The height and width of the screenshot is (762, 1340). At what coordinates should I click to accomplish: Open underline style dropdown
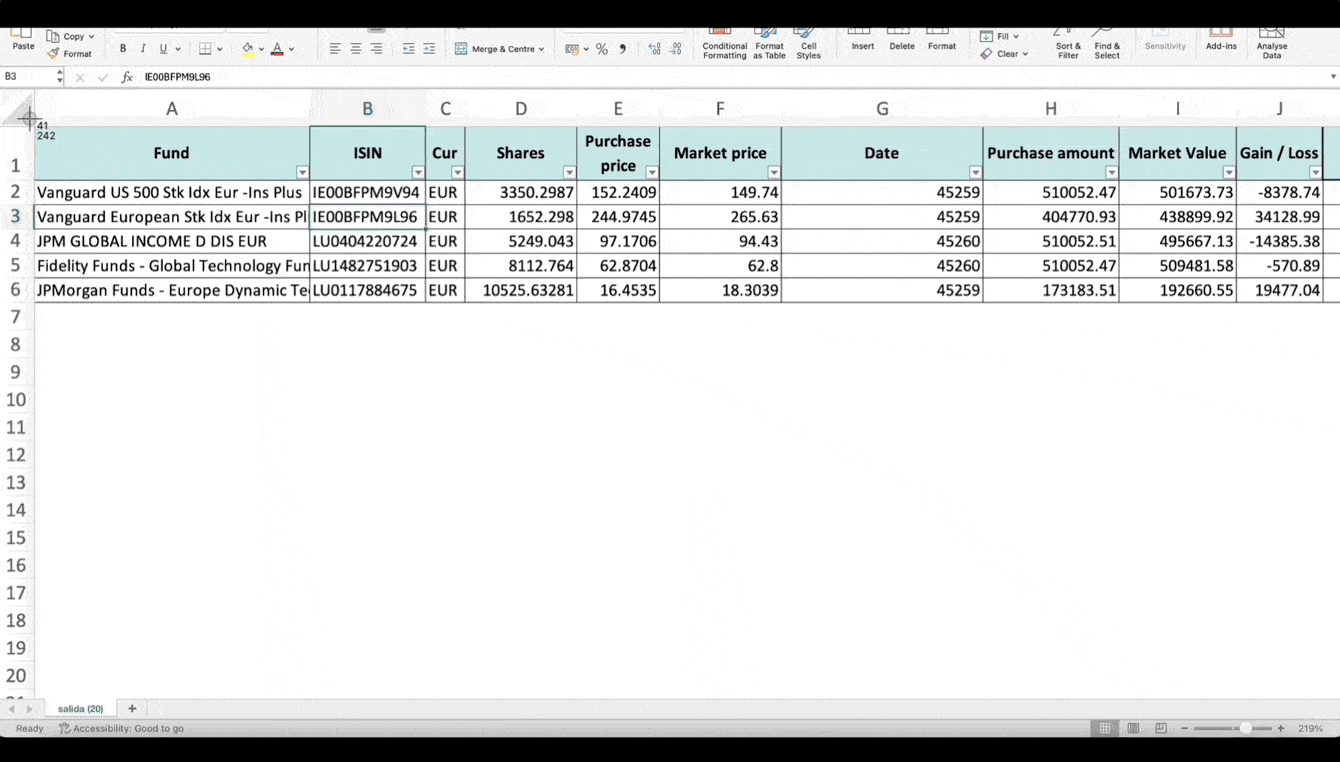coord(178,49)
